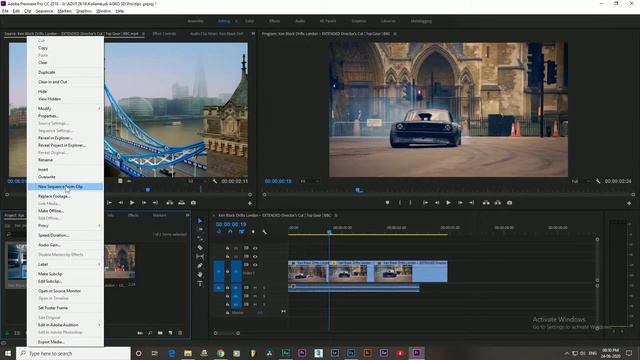
Task: Toggle the A1 track lock
Action: click(227, 288)
